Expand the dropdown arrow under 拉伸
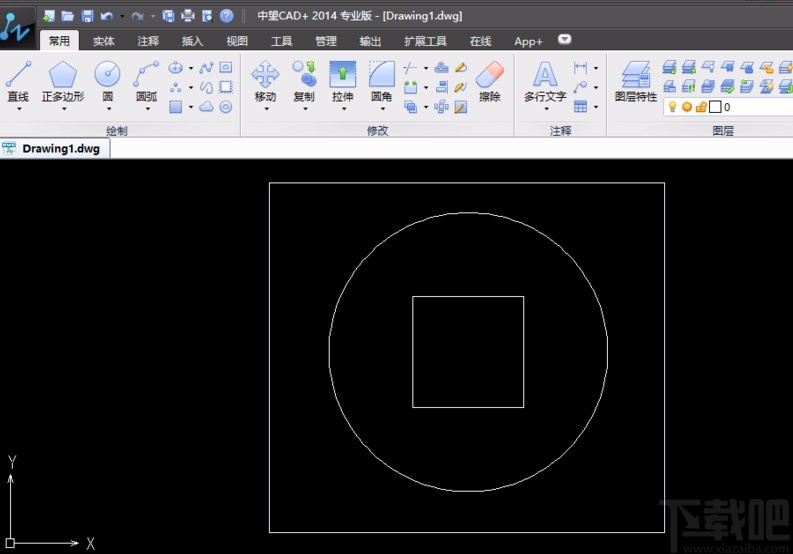Image resolution: width=793 pixels, height=554 pixels. coord(343,110)
